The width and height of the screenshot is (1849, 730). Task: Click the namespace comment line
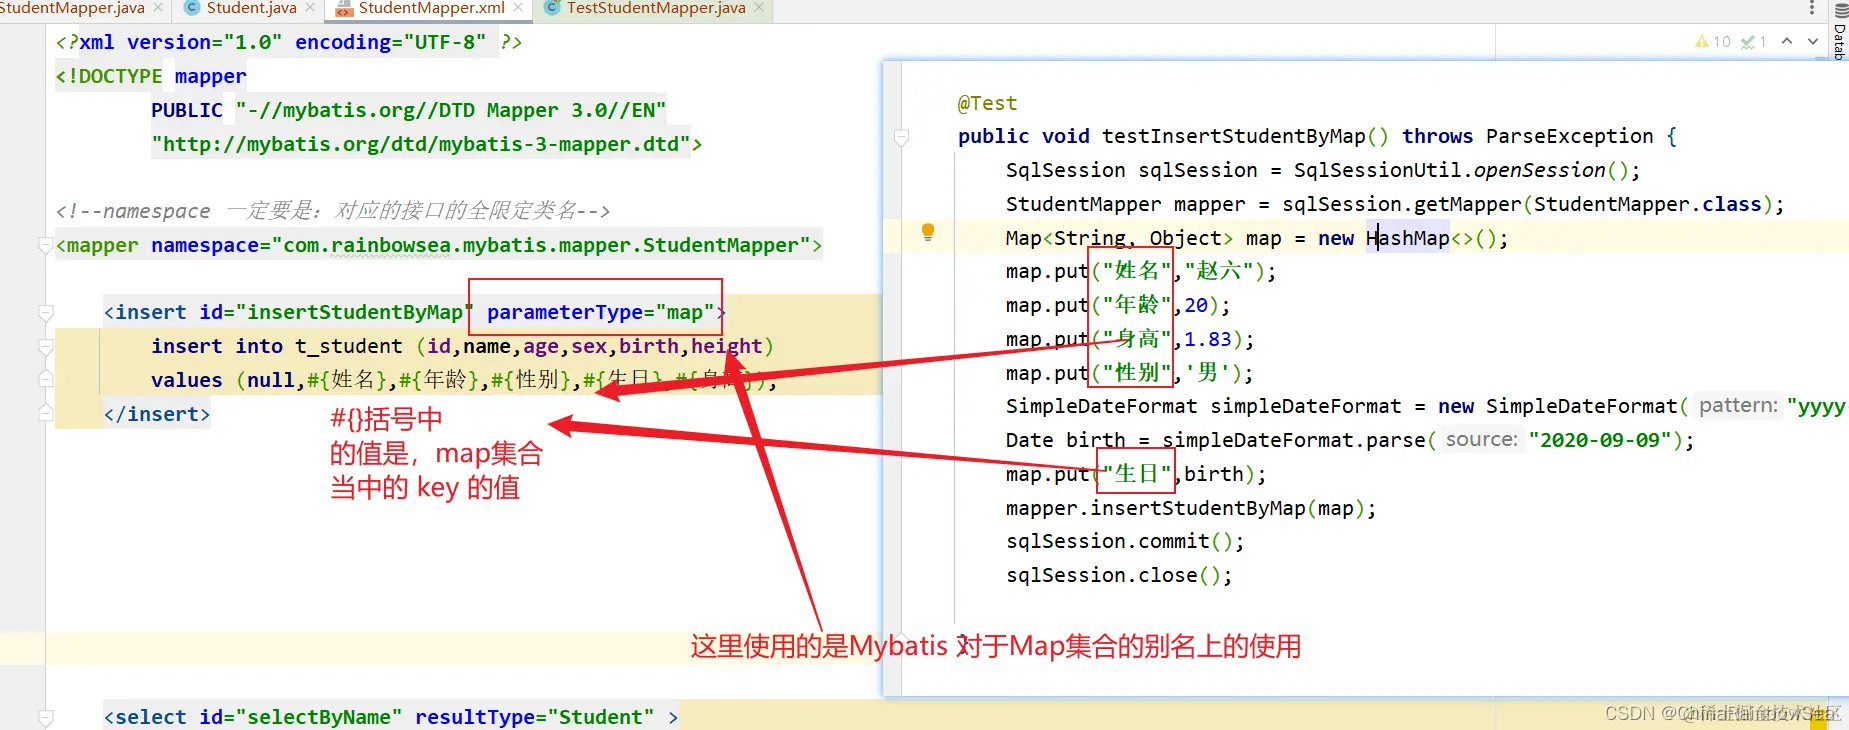(x=333, y=211)
